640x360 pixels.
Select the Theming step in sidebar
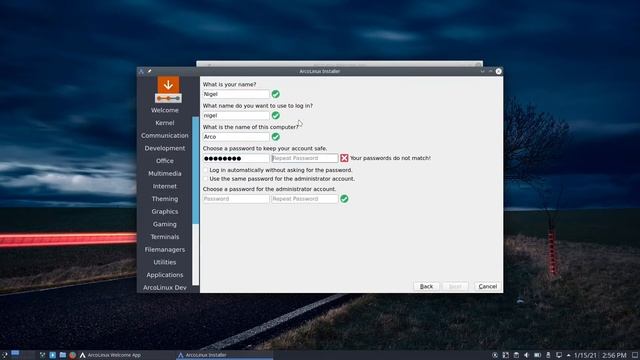[x=164, y=199]
